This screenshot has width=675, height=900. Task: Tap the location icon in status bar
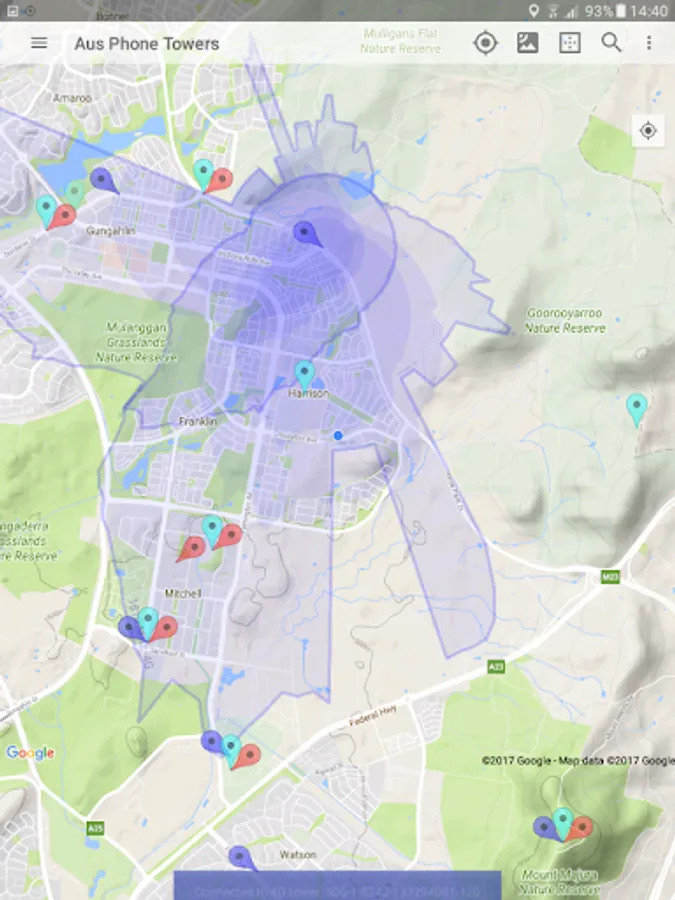click(x=534, y=10)
